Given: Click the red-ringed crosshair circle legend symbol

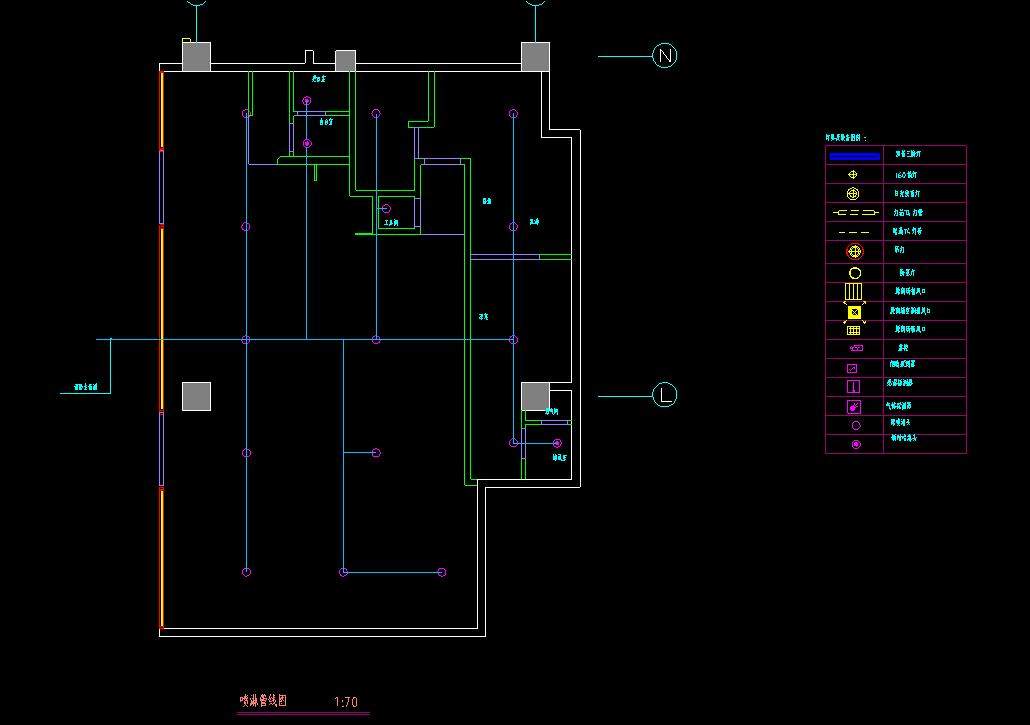Looking at the screenshot, I should [854, 252].
